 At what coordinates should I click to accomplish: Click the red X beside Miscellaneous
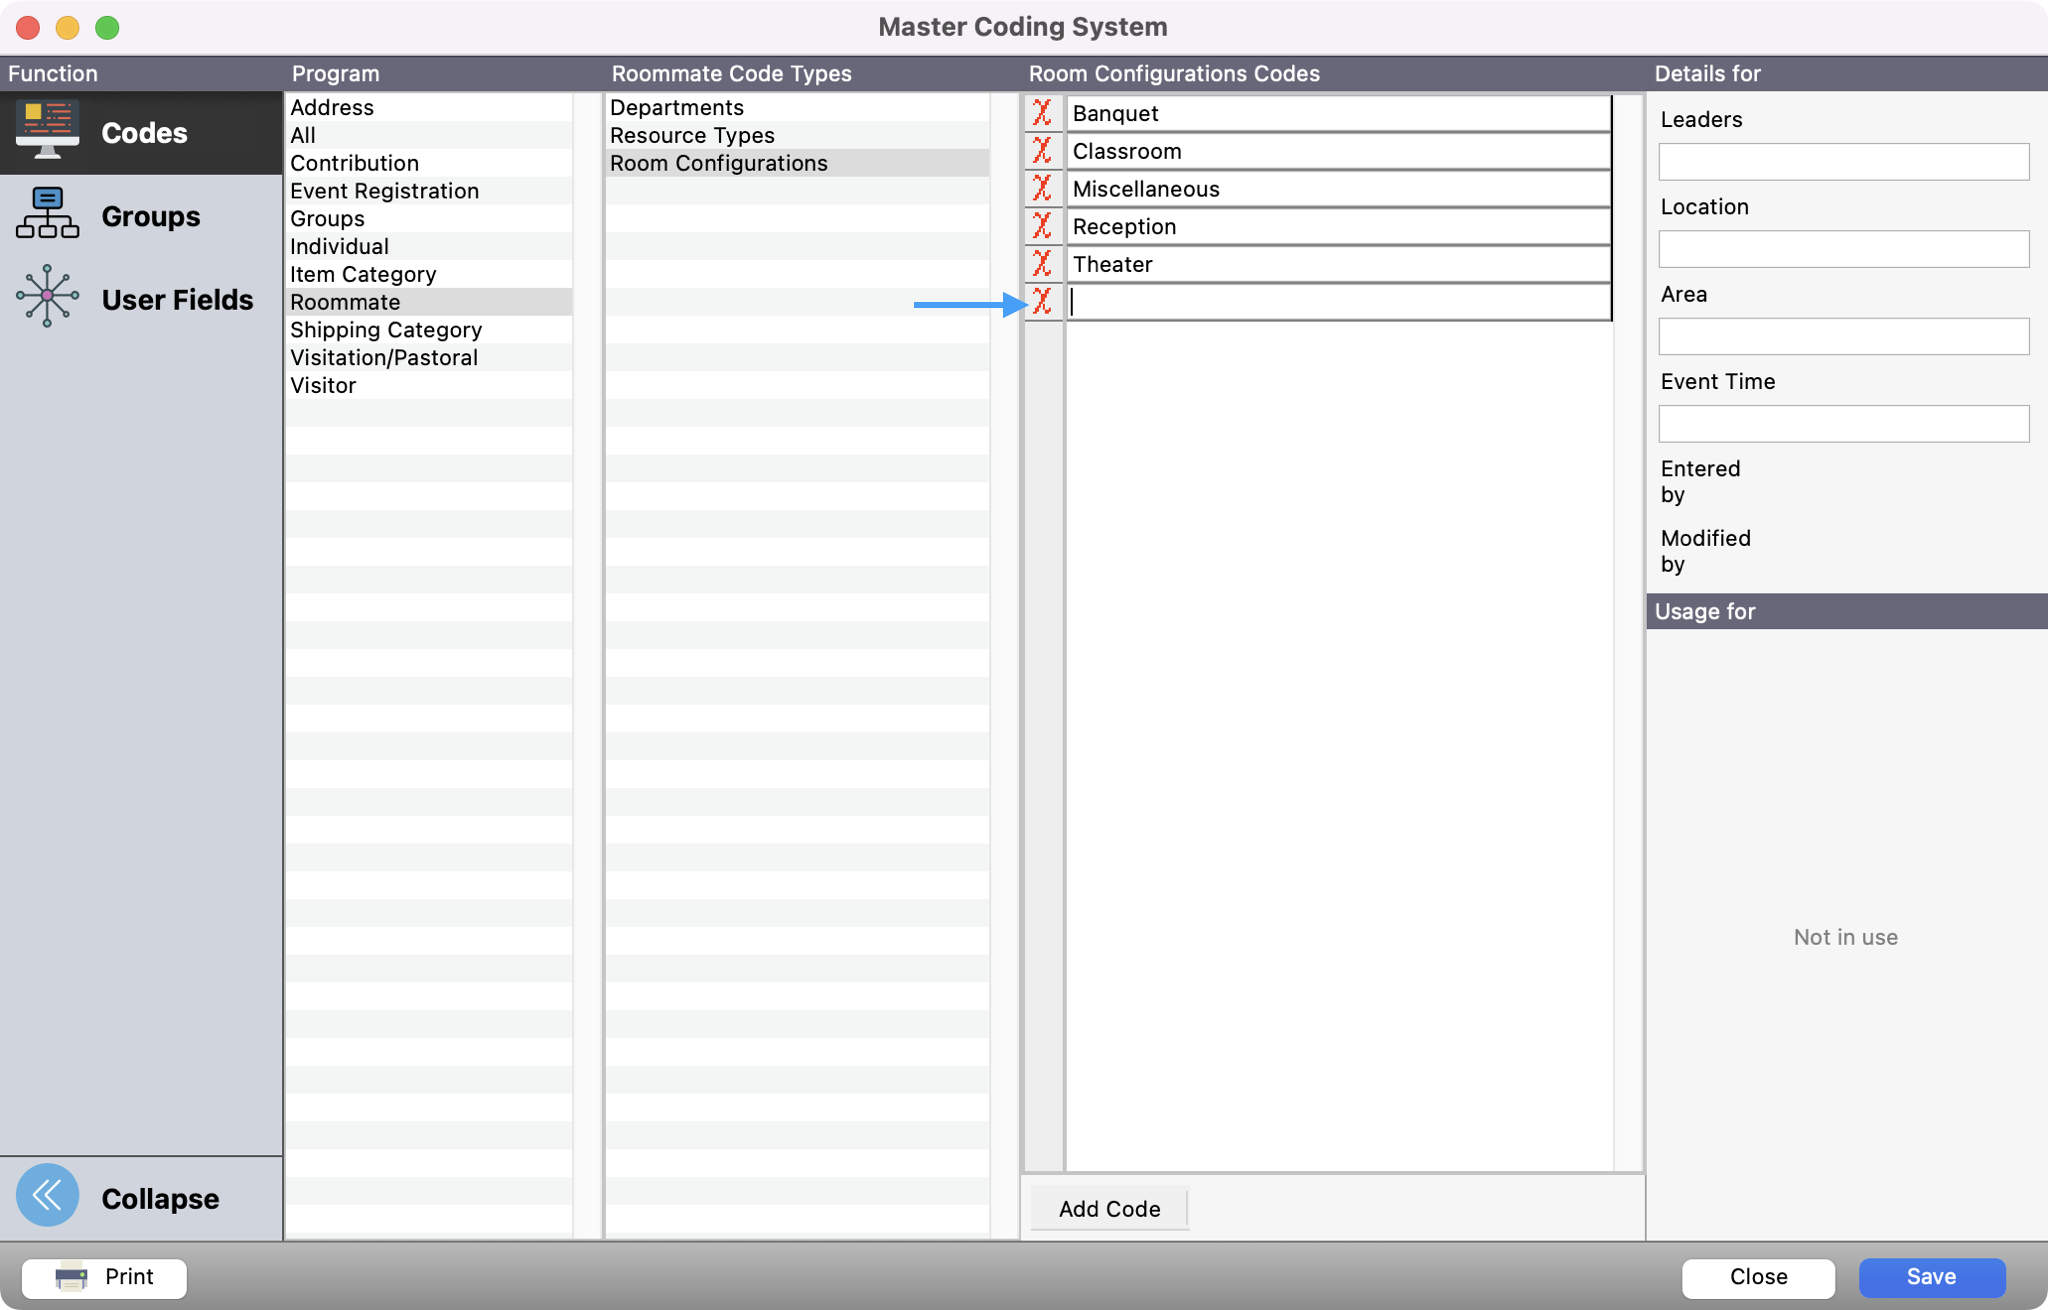1042,189
